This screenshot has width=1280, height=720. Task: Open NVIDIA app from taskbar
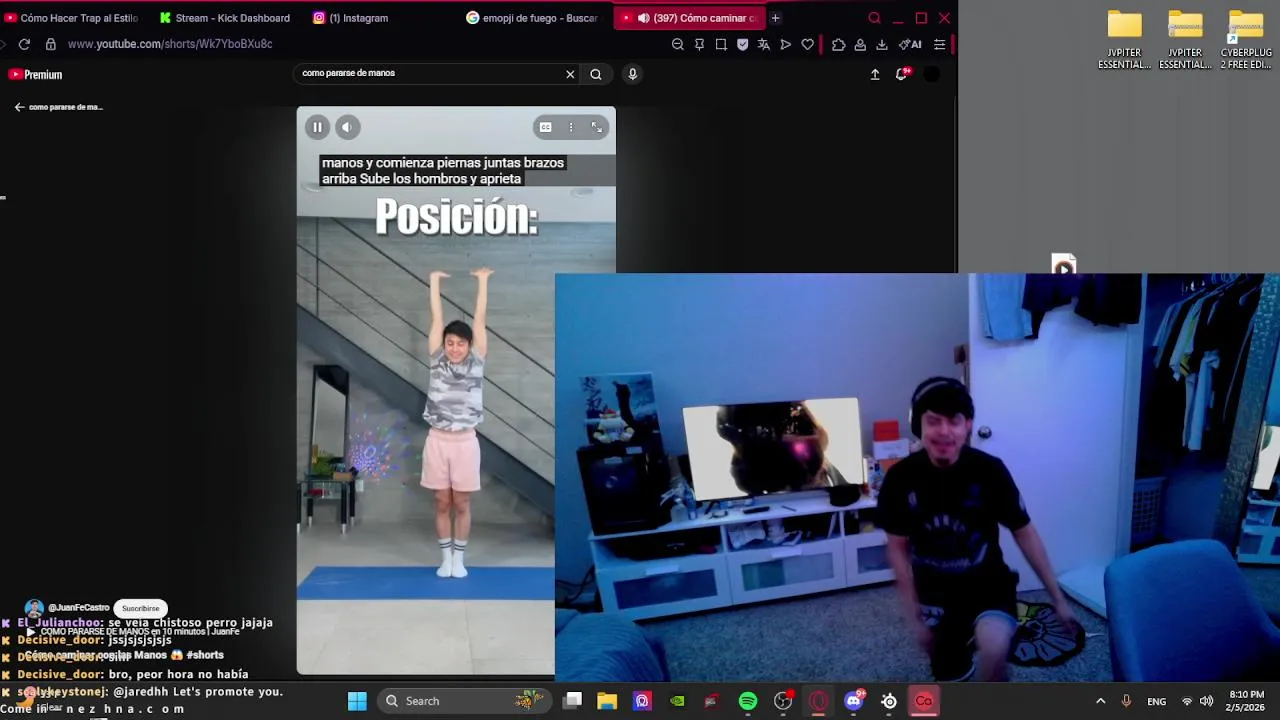(x=677, y=701)
